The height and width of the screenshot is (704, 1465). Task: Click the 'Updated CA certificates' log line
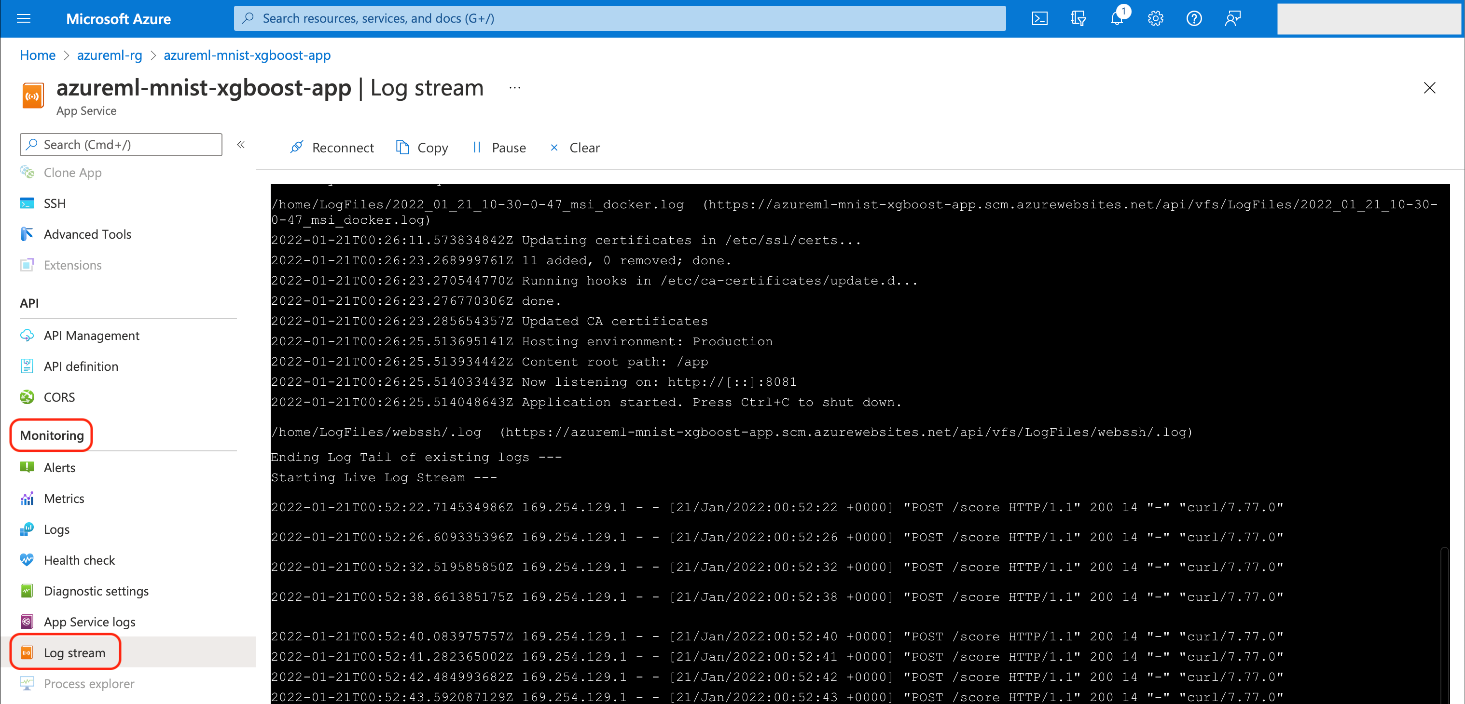coord(489,321)
